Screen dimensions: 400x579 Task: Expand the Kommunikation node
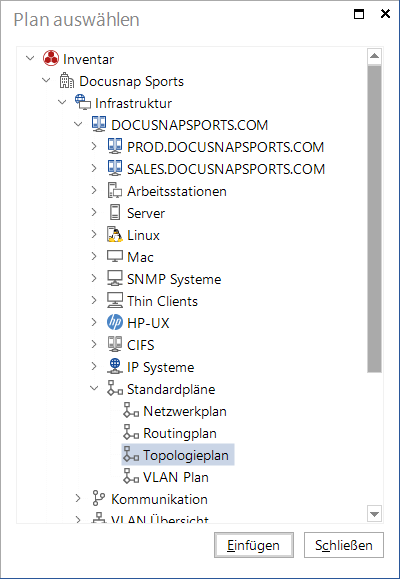(78, 498)
